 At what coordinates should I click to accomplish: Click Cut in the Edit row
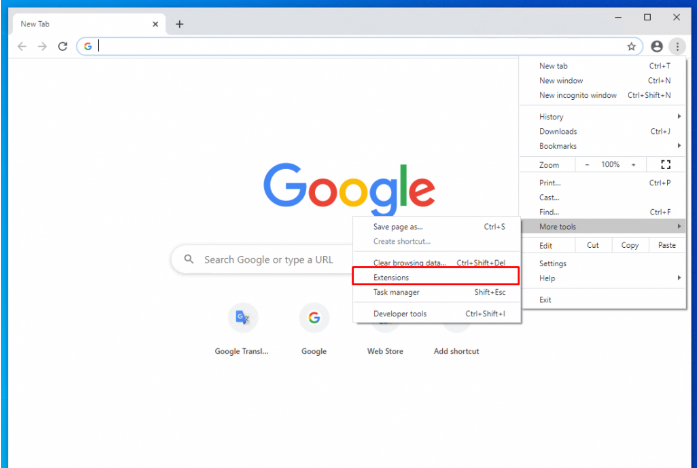click(x=593, y=245)
